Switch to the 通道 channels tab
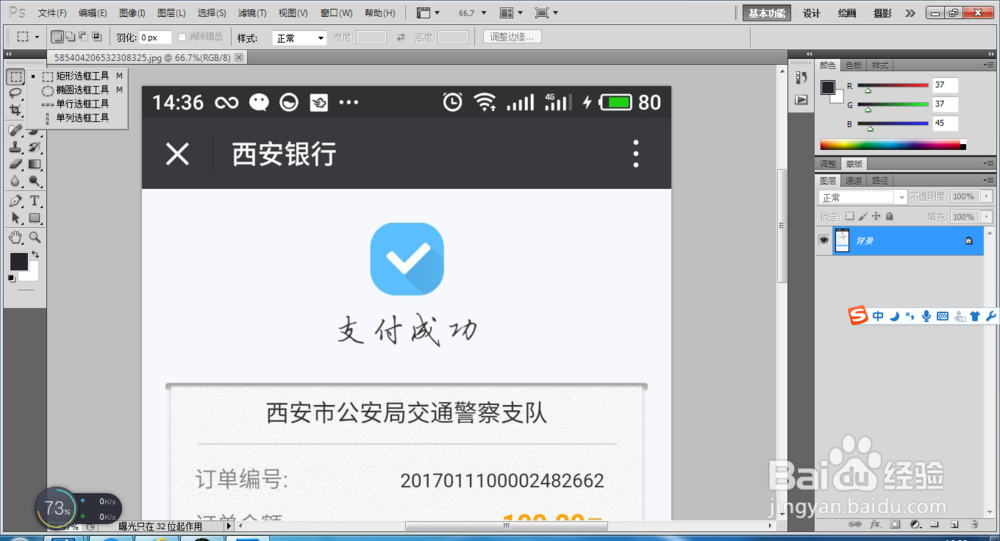The image size is (1000, 541). coord(853,181)
